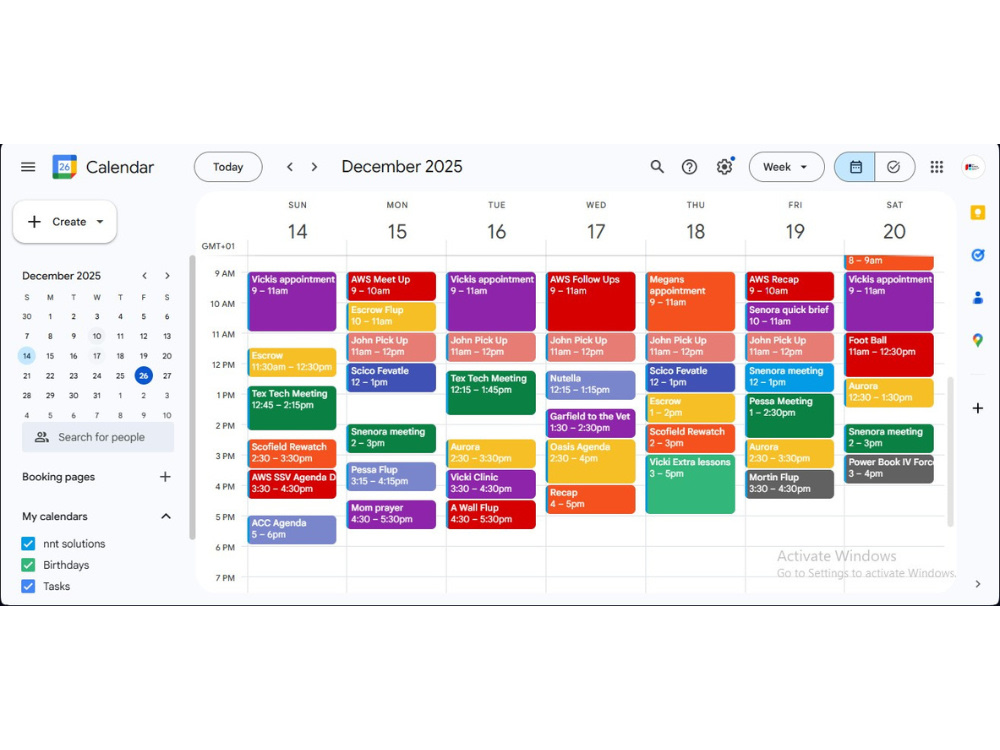This screenshot has width=1000, height=750.
Task: Open A Wall Flup event
Action: pyautogui.click(x=490, y=514)
